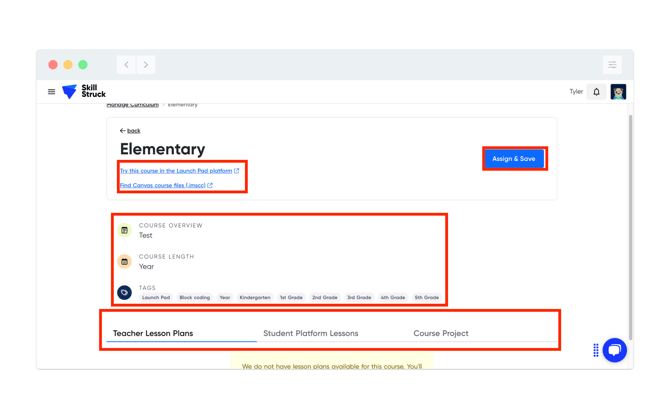Open the hamburger navigation menu
This screenshot has height=418, width=670.
pos(52,92)
